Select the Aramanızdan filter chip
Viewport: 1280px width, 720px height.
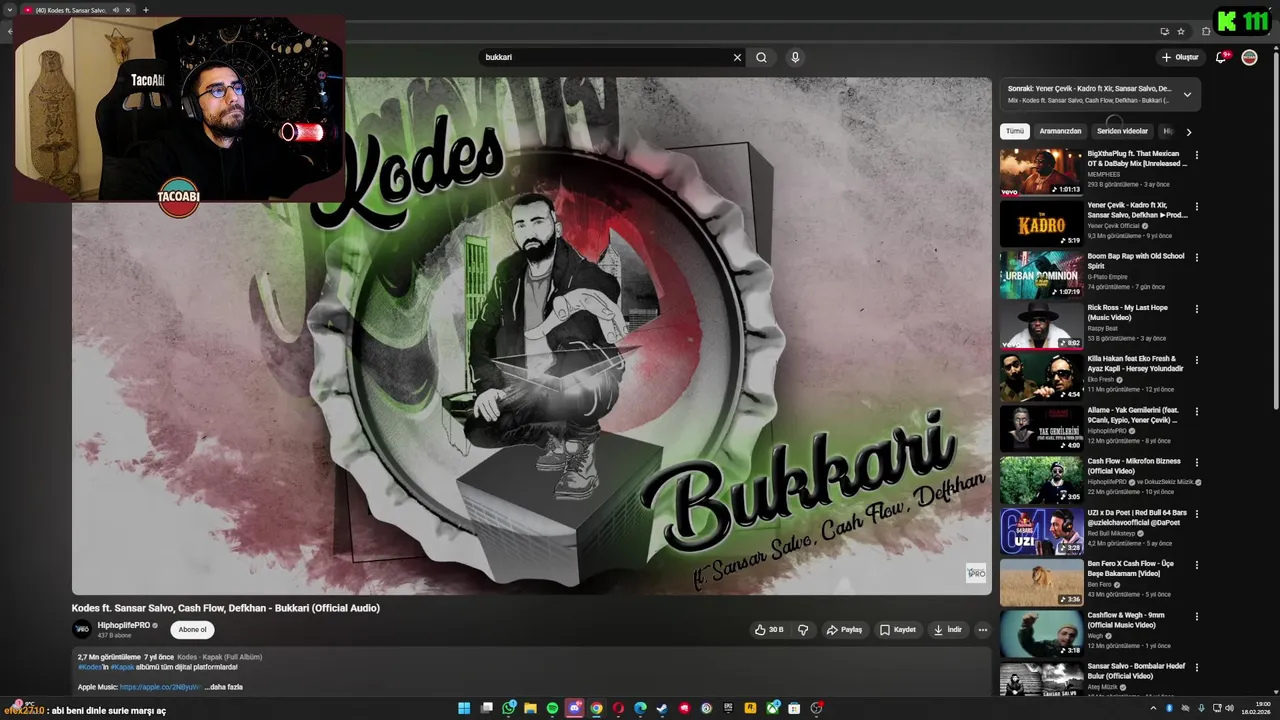1060,131
